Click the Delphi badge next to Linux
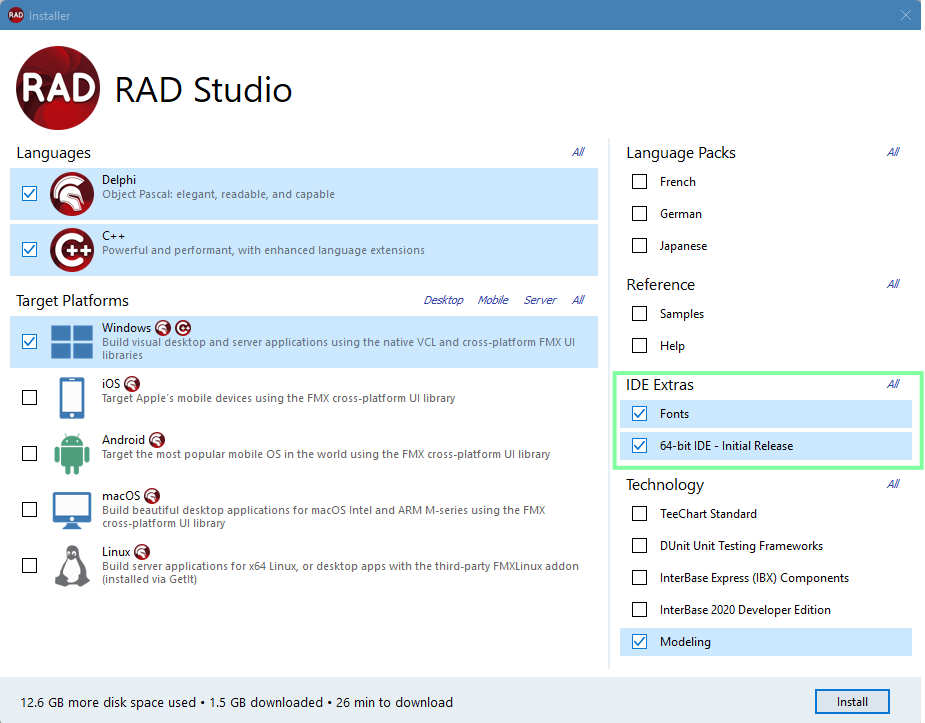The height and width of the screenshot is (723, 925). 142,552
